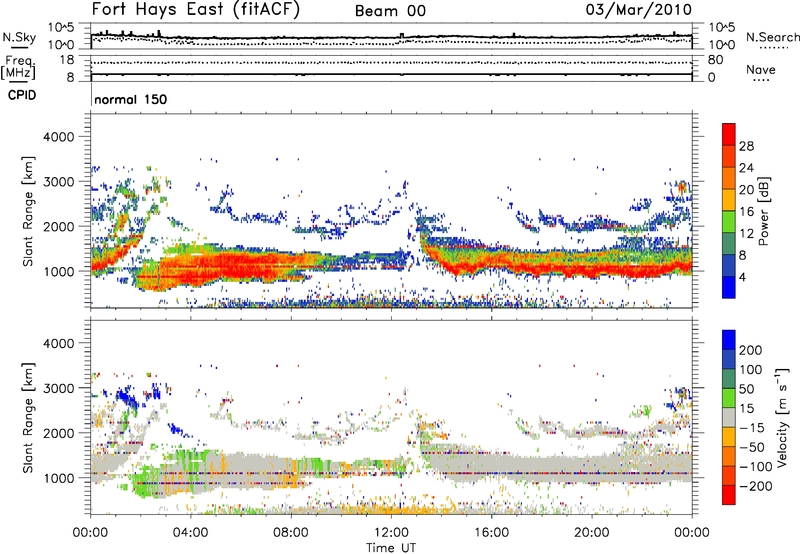Screen dimensions: 800x554
Task: Pick the yellow 16–20 dB power colorbar segment
Action: click(729, 200)
